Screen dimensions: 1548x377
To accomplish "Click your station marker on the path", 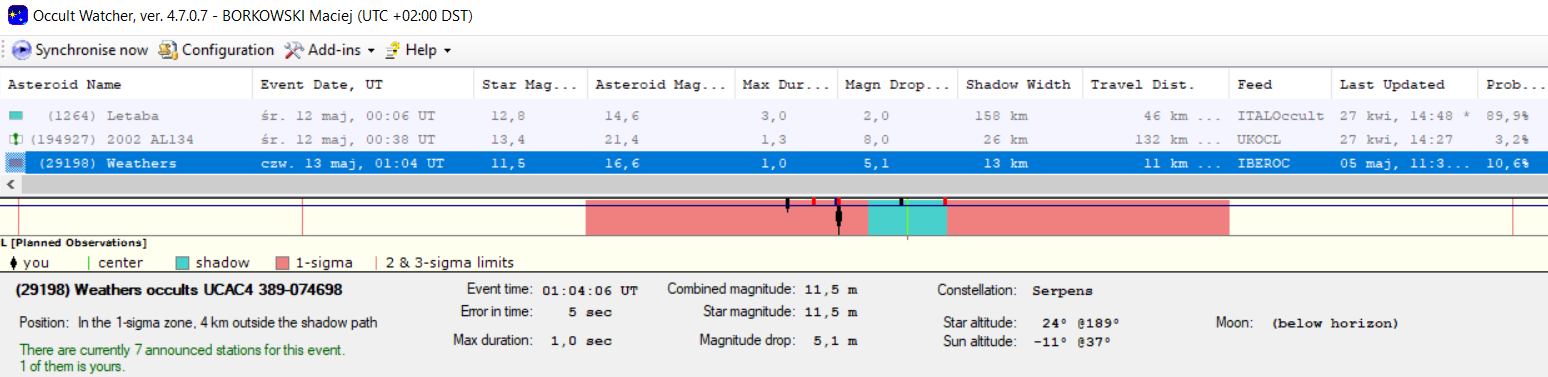I will [x=838, y=218].
